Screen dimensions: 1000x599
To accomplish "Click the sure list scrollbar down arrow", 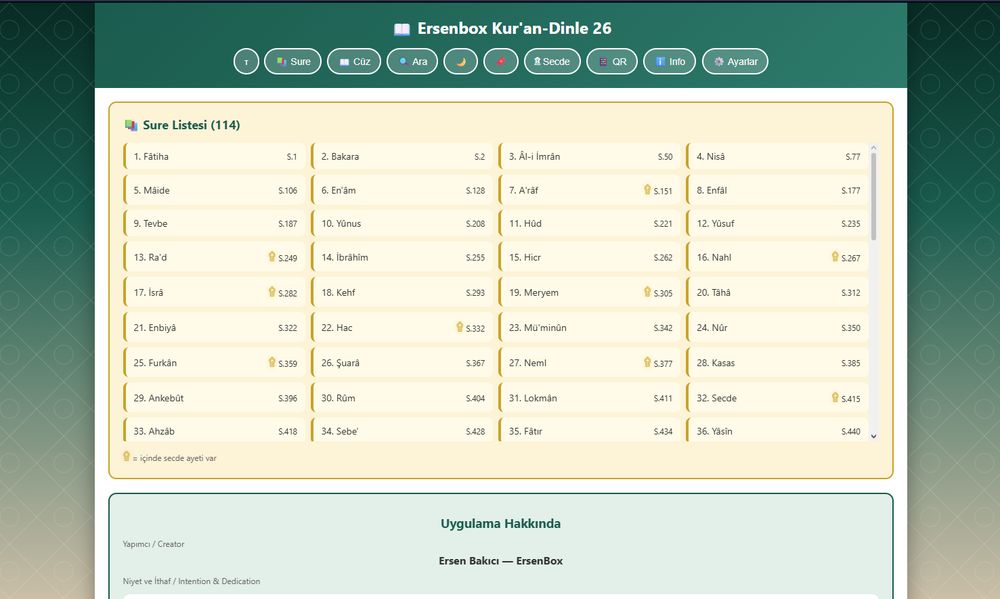I will (874, 436).
